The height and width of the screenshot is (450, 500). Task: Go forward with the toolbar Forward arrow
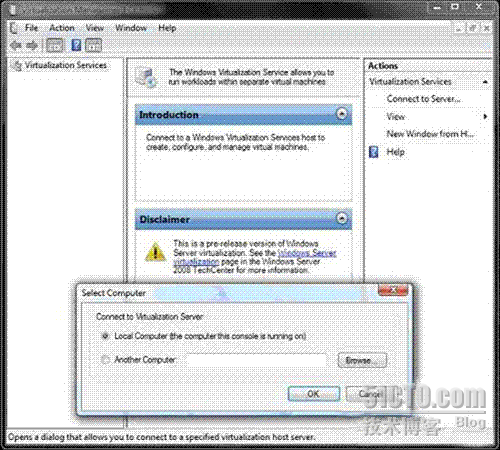32,45
